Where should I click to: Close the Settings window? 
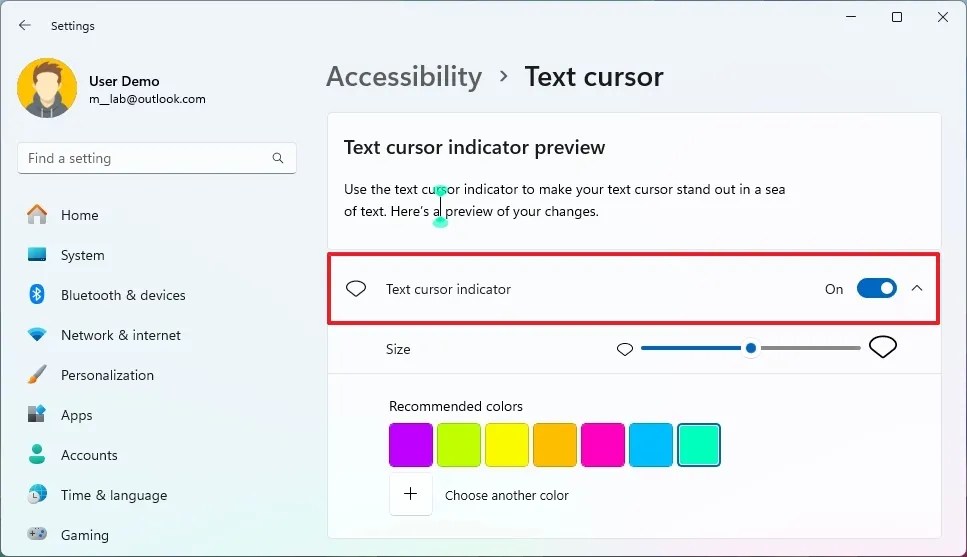click(943, 17)
